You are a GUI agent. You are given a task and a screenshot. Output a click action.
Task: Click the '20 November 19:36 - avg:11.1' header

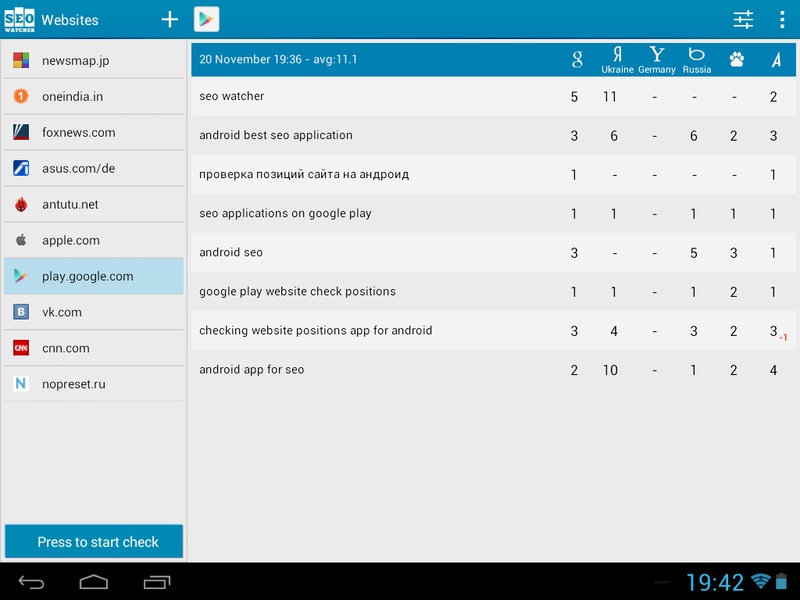point(278,59)
